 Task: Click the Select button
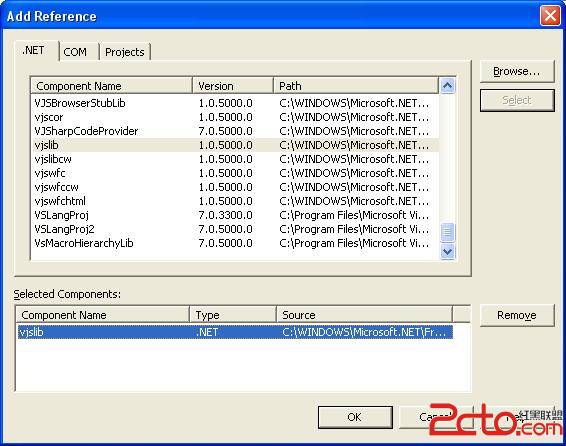[x=517, y=100]
